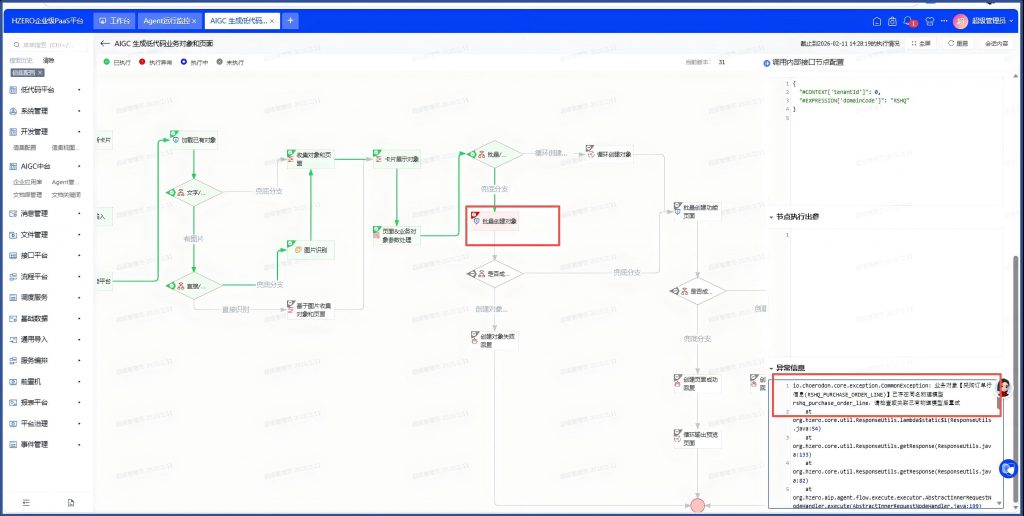Image resolution: width=1024 pixels, height=516 pixels.
Task: Remove the search history tag chip
Action: pos(40,73)
